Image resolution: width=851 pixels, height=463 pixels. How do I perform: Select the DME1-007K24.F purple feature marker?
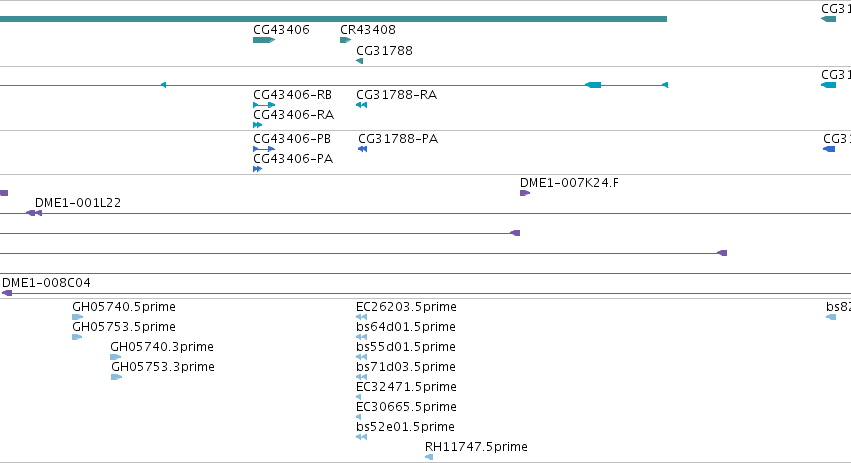coord(525,193)
